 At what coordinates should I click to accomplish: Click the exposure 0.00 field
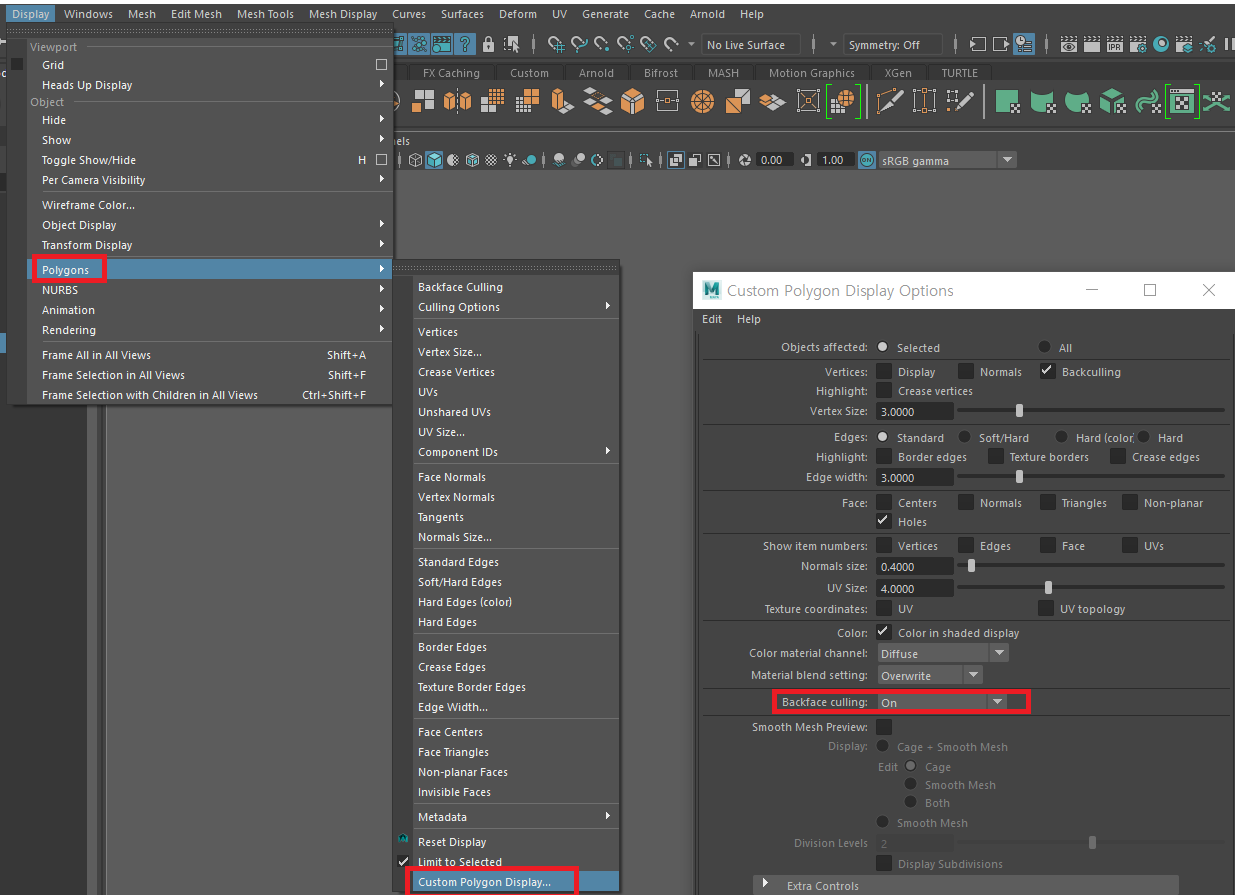click(x=773, y=160)
